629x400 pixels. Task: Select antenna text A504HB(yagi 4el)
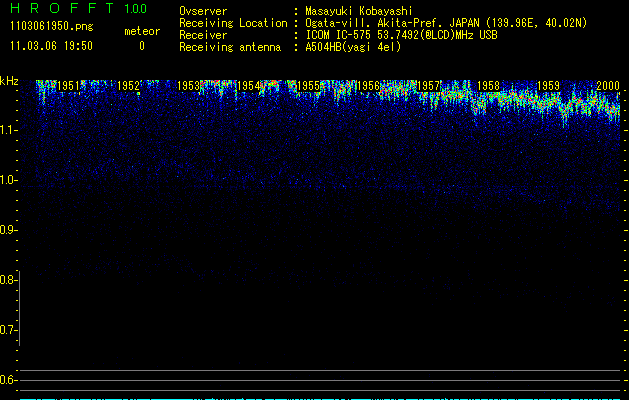(x=353, y=47)
